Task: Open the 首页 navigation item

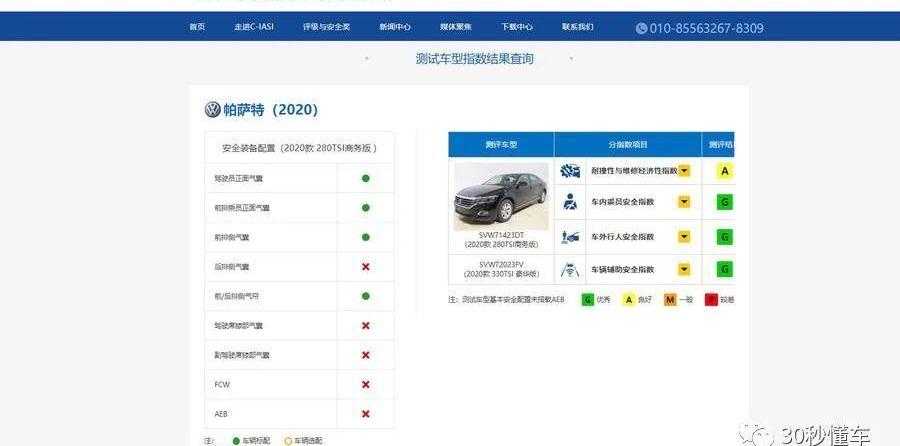Action: click(197, 27)
